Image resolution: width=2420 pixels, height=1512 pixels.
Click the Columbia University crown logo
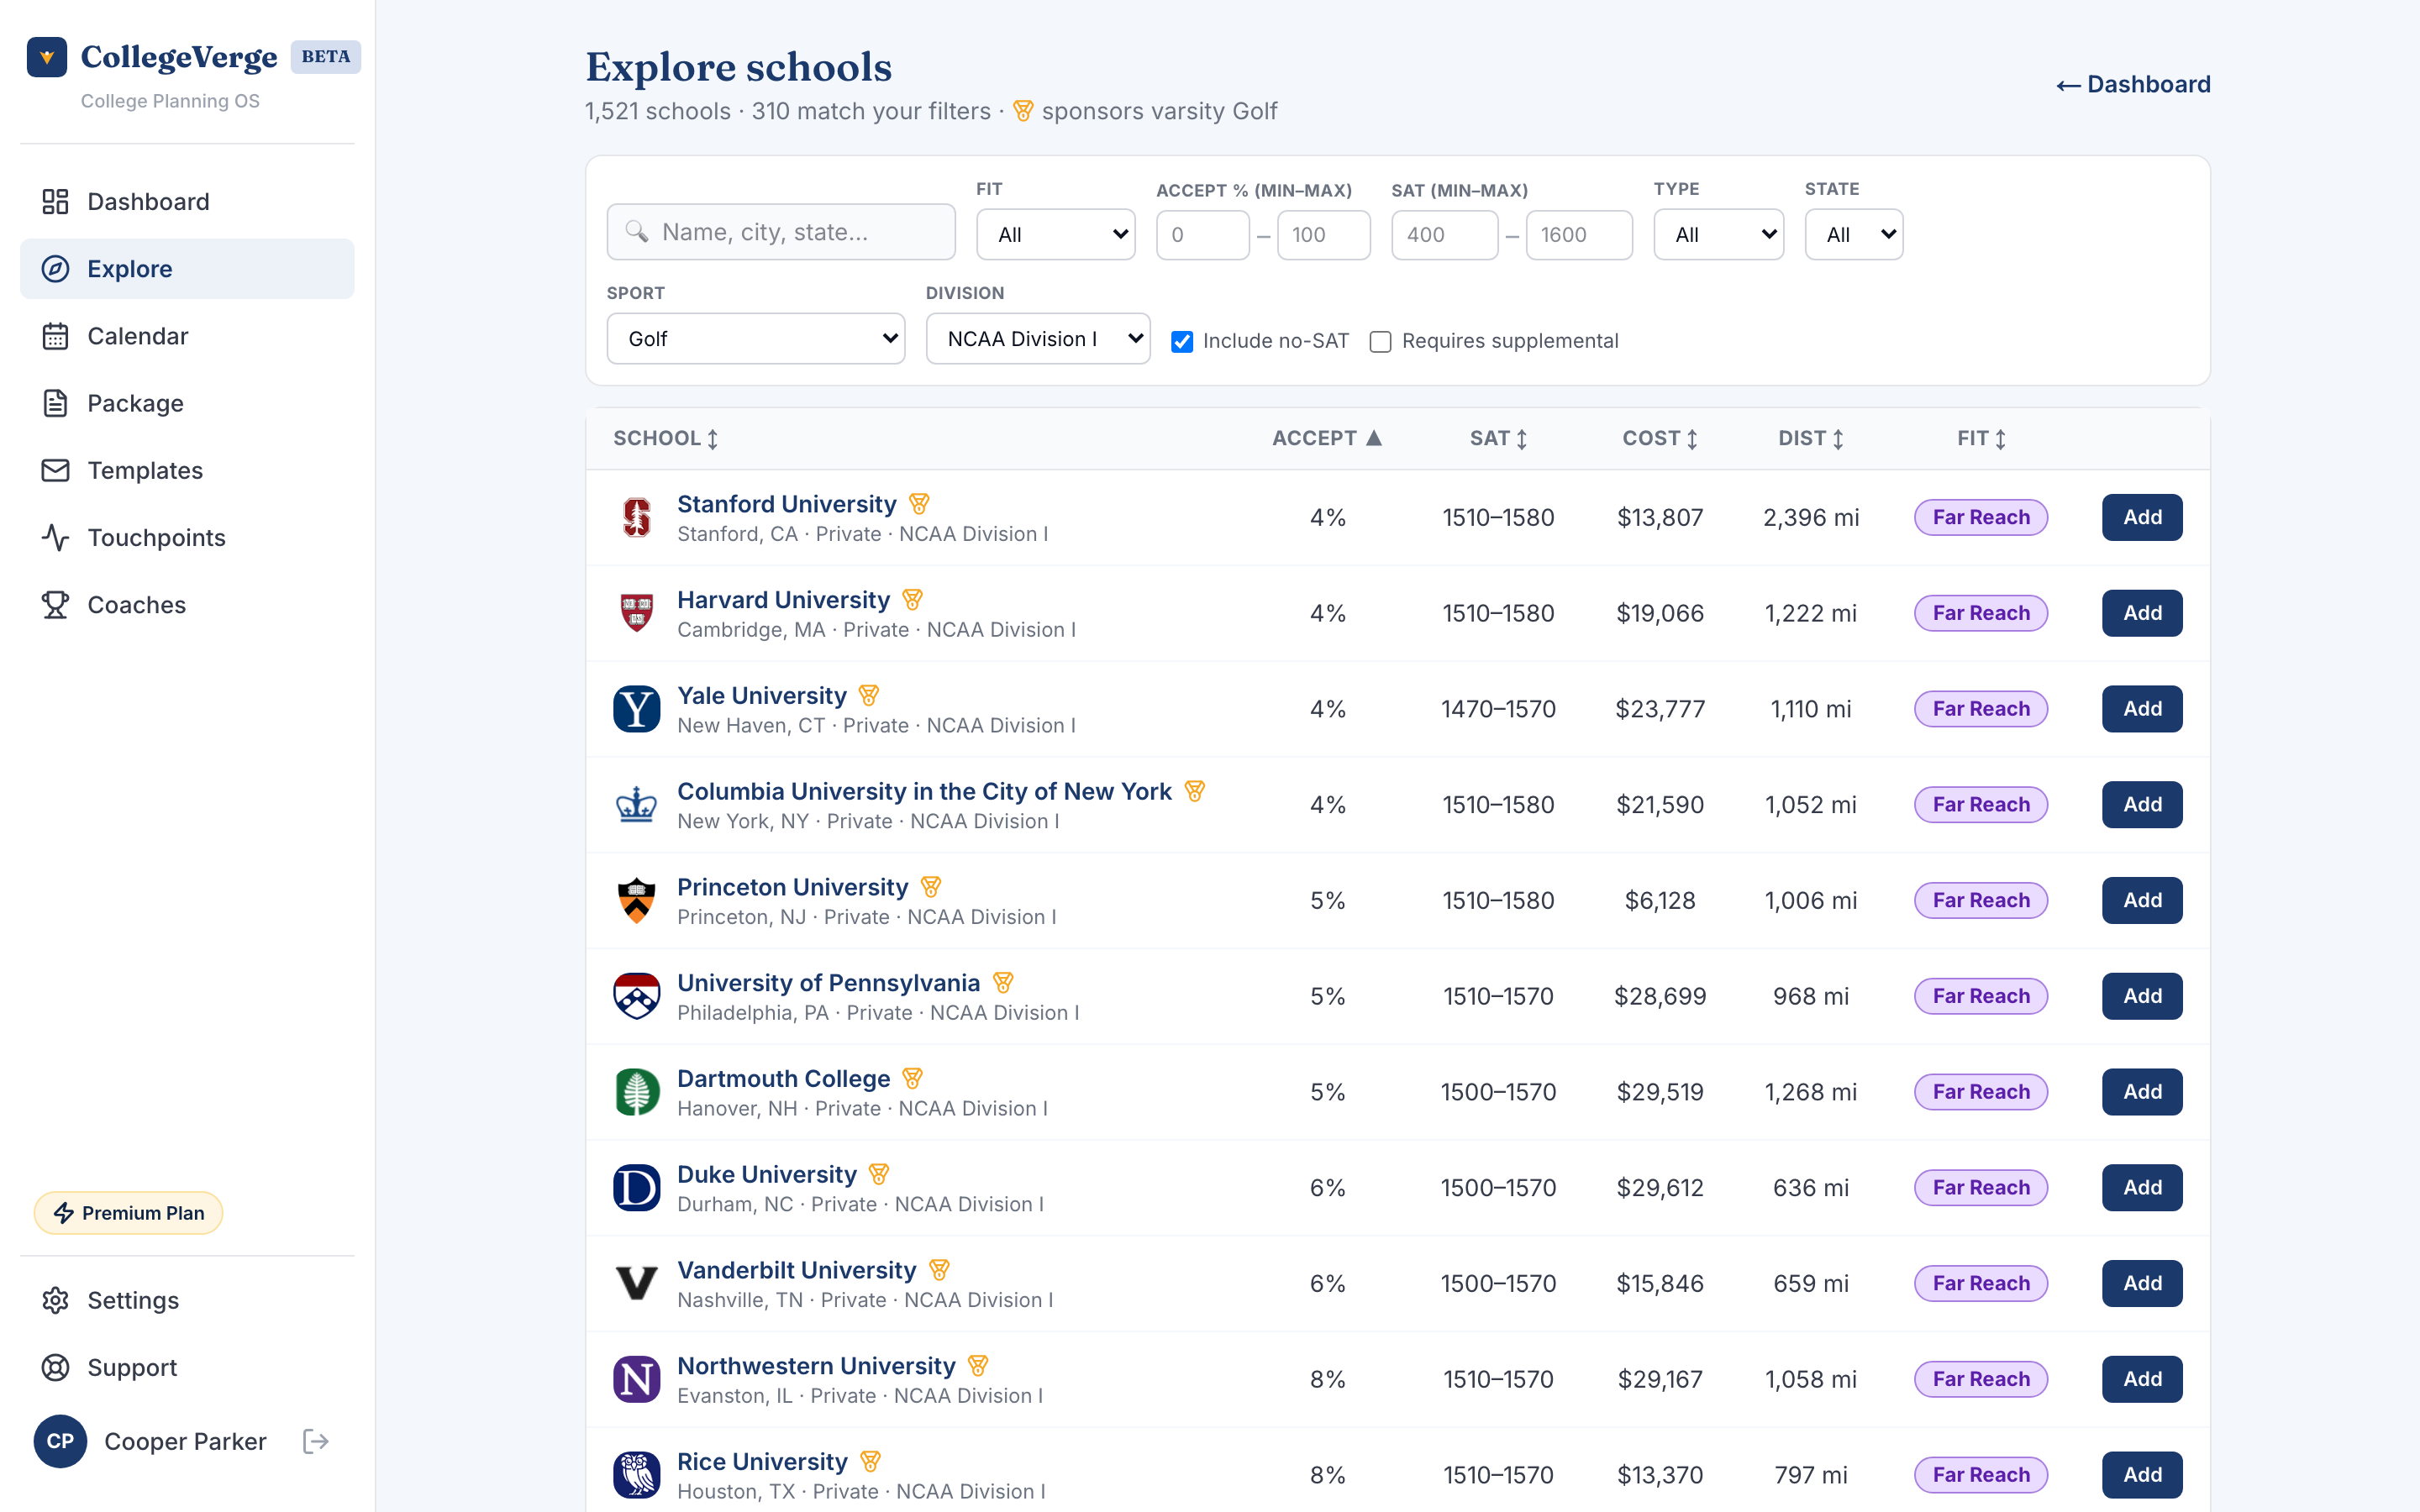tap(636, 805)
